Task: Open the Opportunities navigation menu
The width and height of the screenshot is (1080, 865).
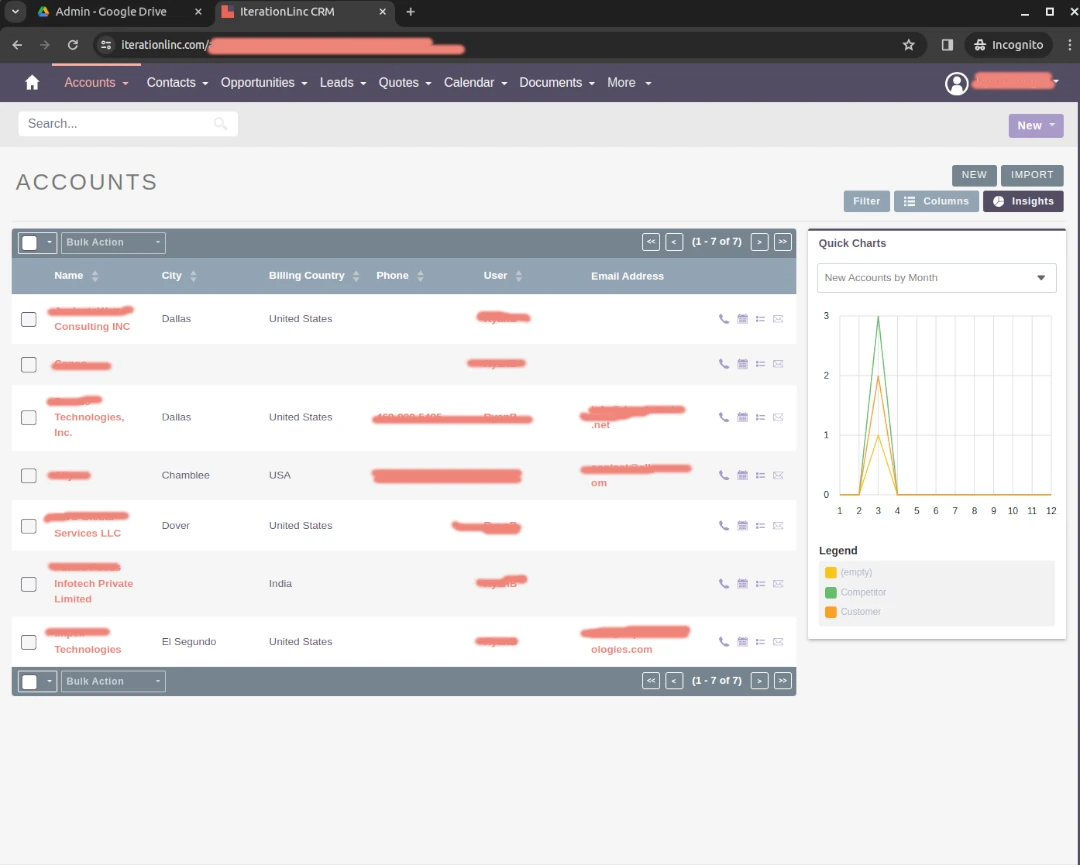Action: coord(264,83)
